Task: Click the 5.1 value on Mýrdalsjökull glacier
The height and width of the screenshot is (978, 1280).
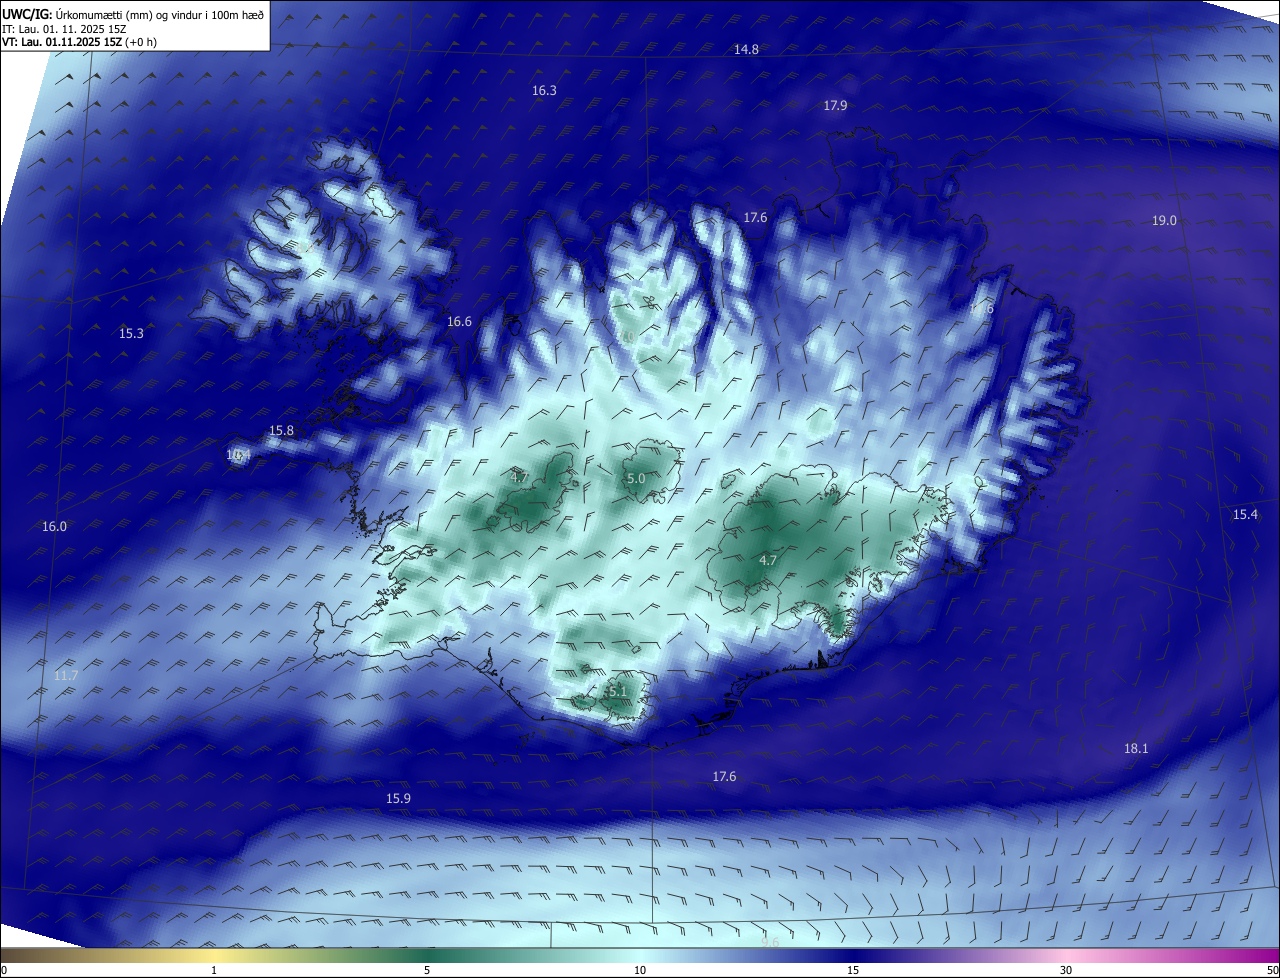Action: (617, 690)
